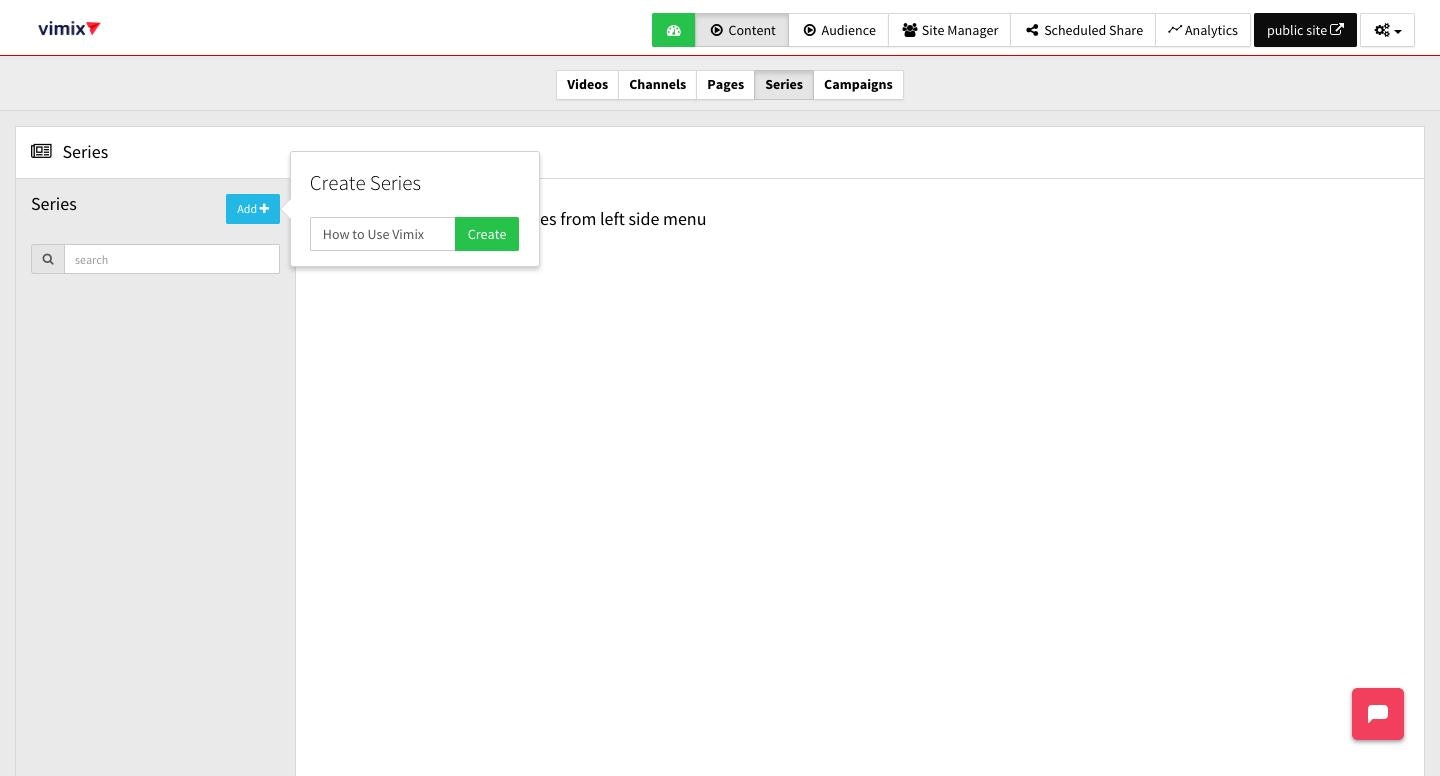The width and height of the screenshot is (1440, 776).
Task: Focus the series name field in Create Series
Action: (x=383, y=234)
